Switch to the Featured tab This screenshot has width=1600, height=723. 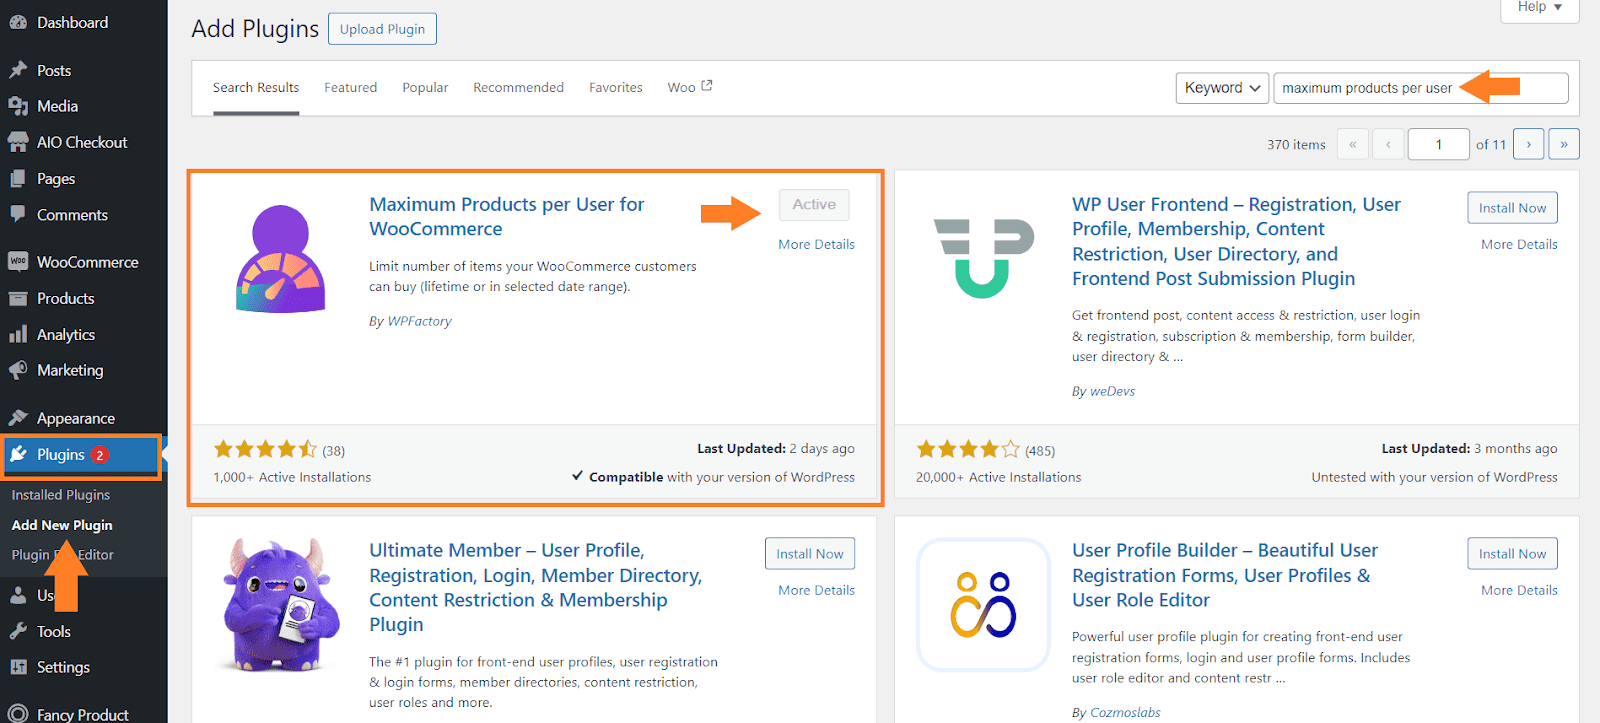351,88
